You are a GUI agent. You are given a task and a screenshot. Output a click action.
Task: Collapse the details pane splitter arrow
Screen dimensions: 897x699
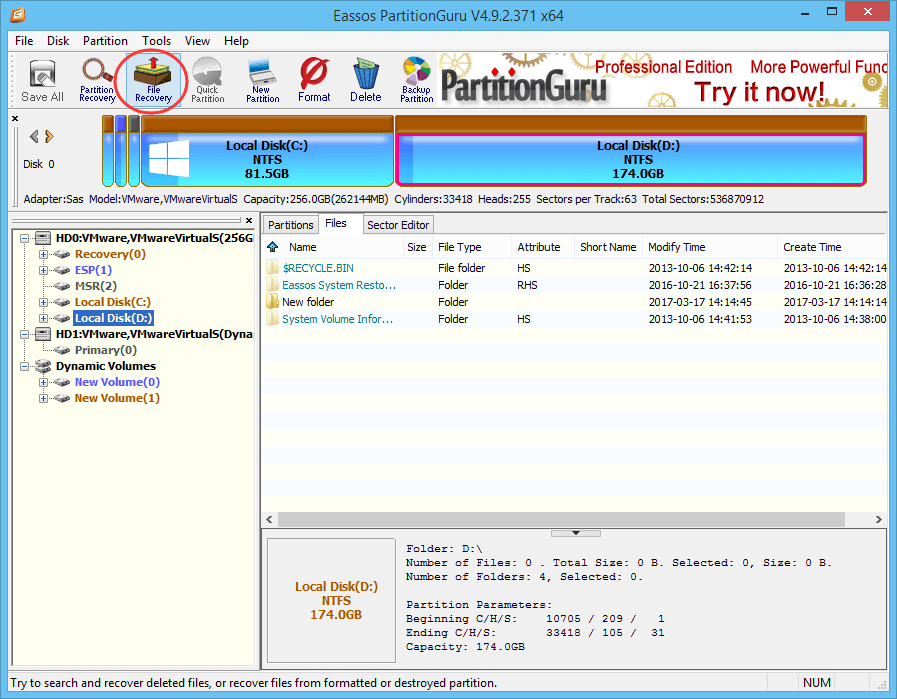coord(575,533)
